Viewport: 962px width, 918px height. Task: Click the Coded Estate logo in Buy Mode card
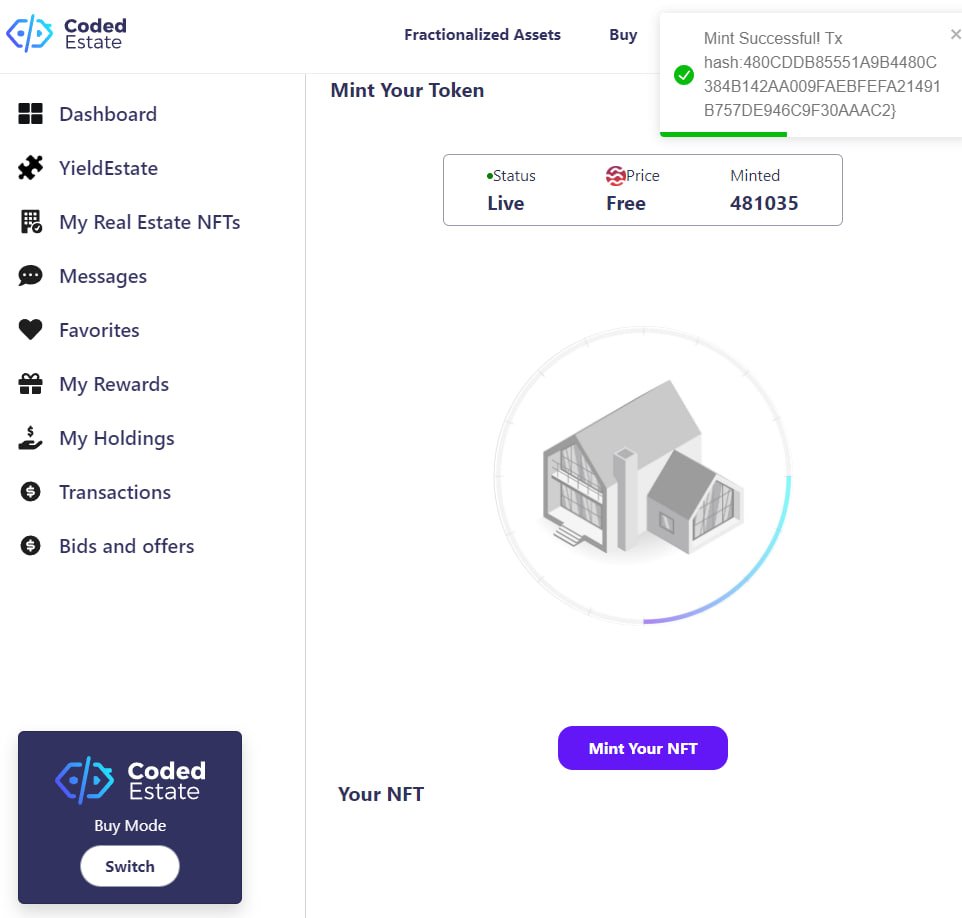pyautogui.click(x=130, y=781)
